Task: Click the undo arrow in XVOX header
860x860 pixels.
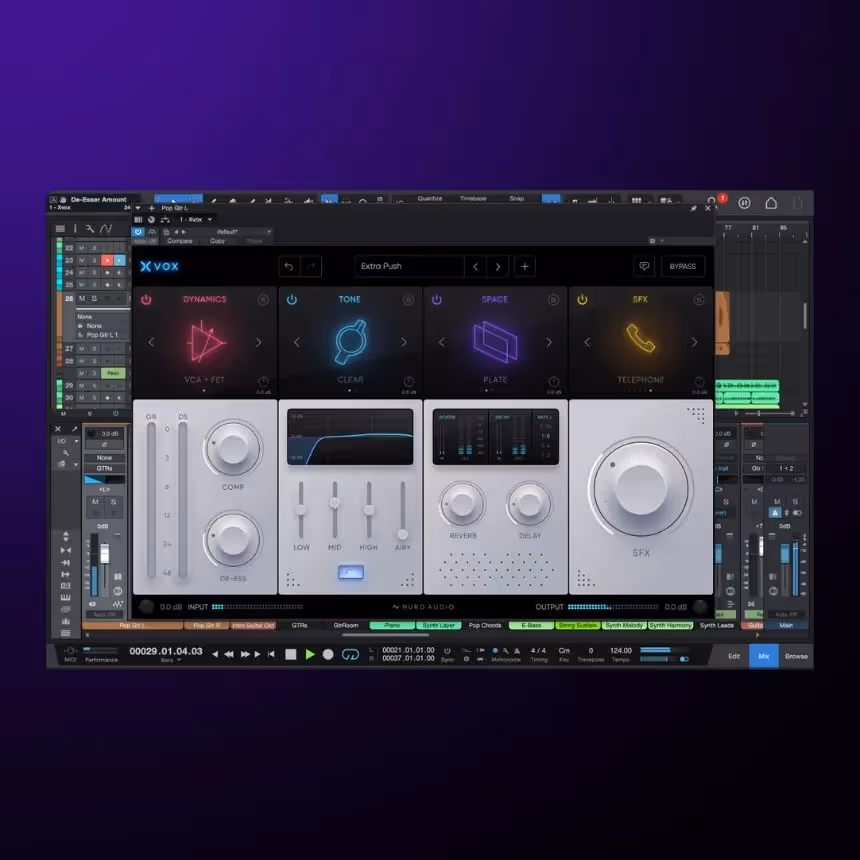Action: [289, 267]
